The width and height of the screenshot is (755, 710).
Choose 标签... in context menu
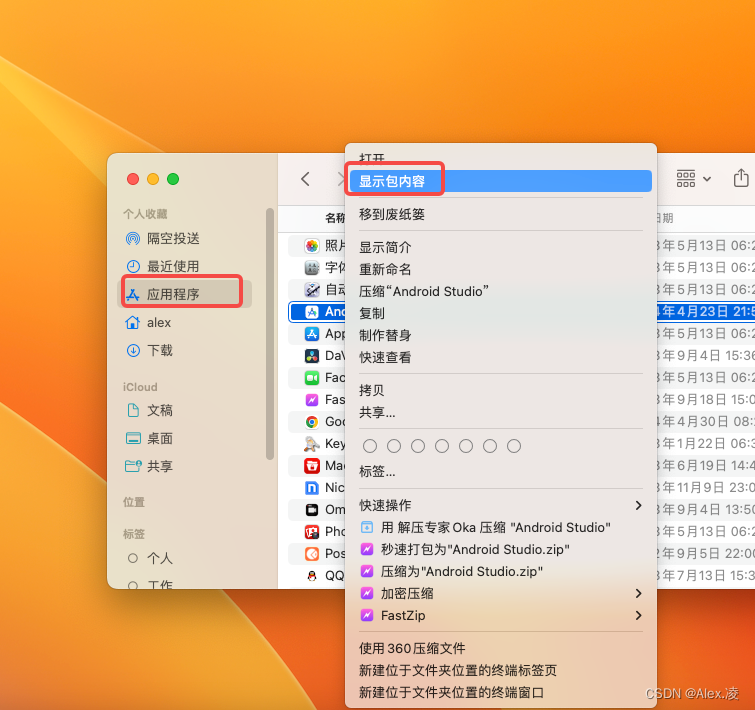tap(501, 472)
